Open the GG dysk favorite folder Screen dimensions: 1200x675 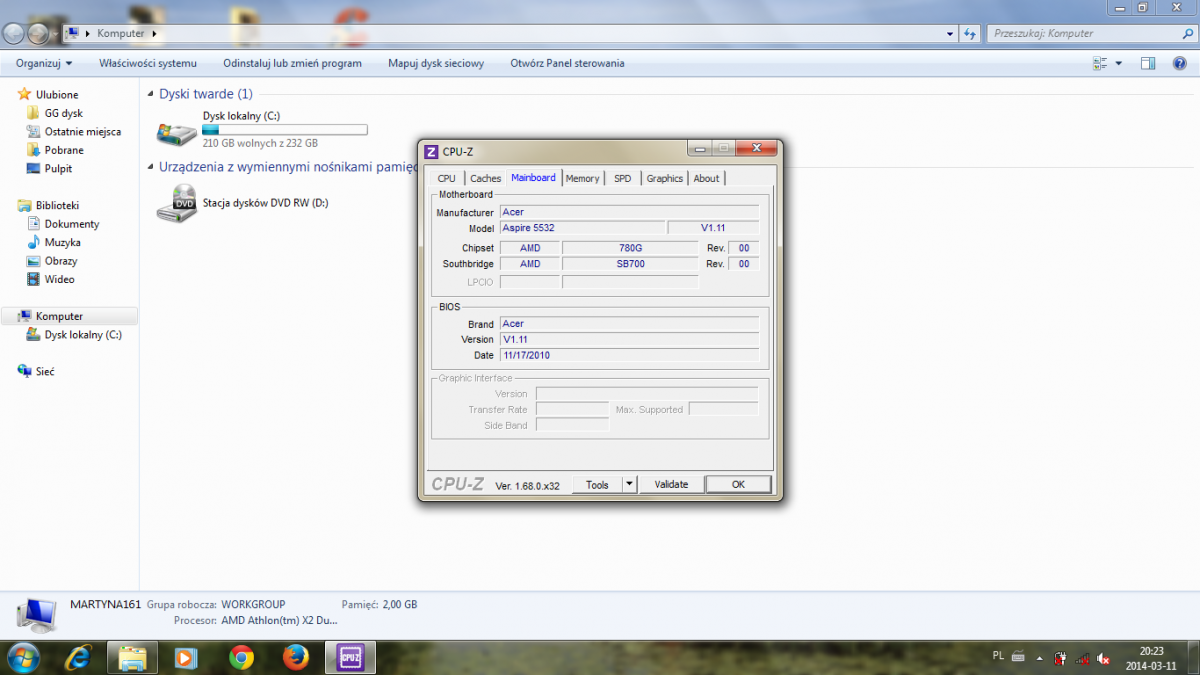tap(63, 113)
